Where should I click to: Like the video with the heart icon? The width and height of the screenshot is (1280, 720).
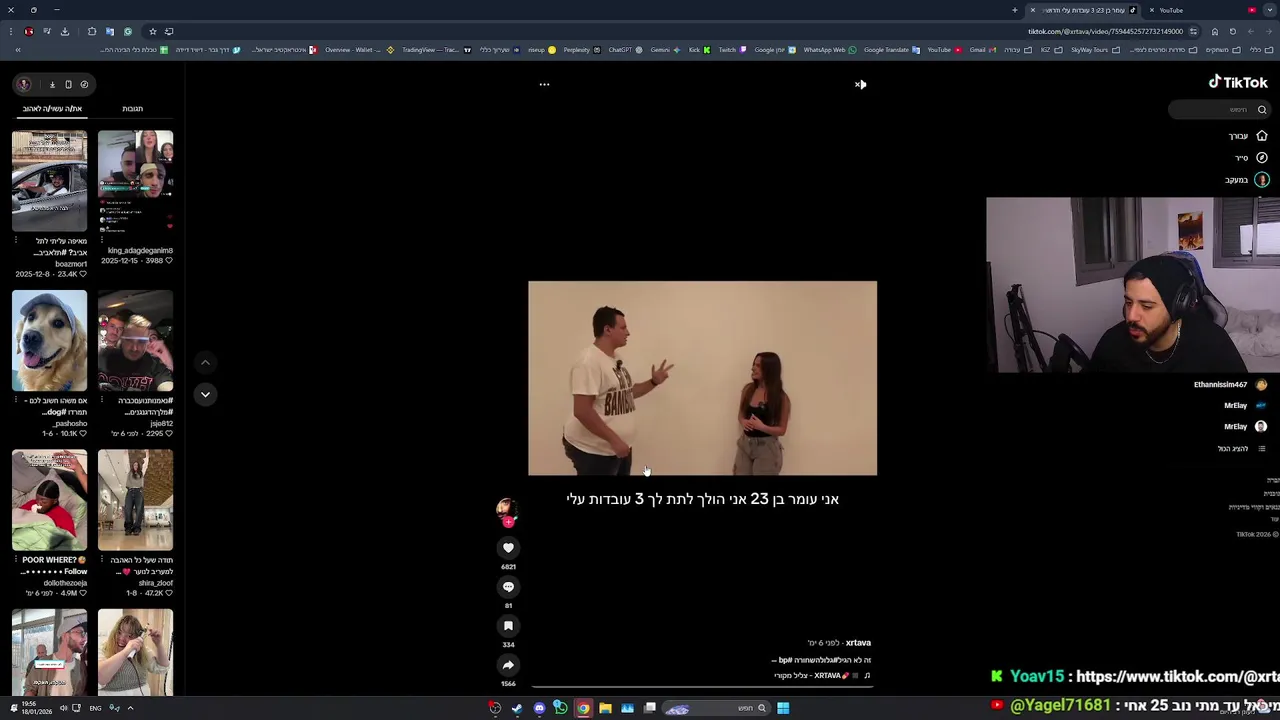pos(508,548)
